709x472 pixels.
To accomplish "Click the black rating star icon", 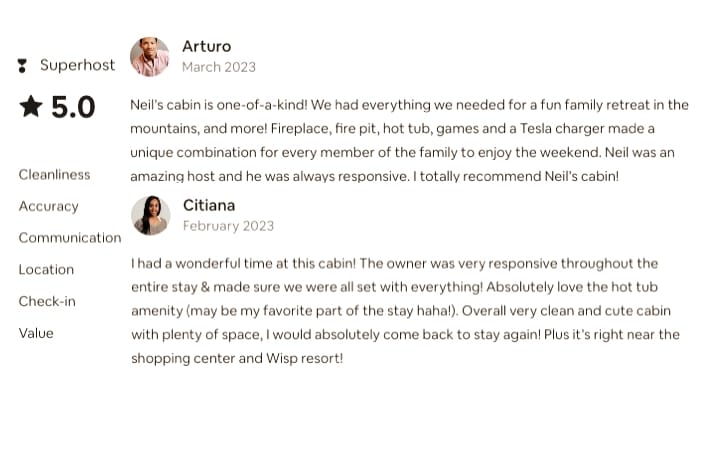I will click(31, 106).
